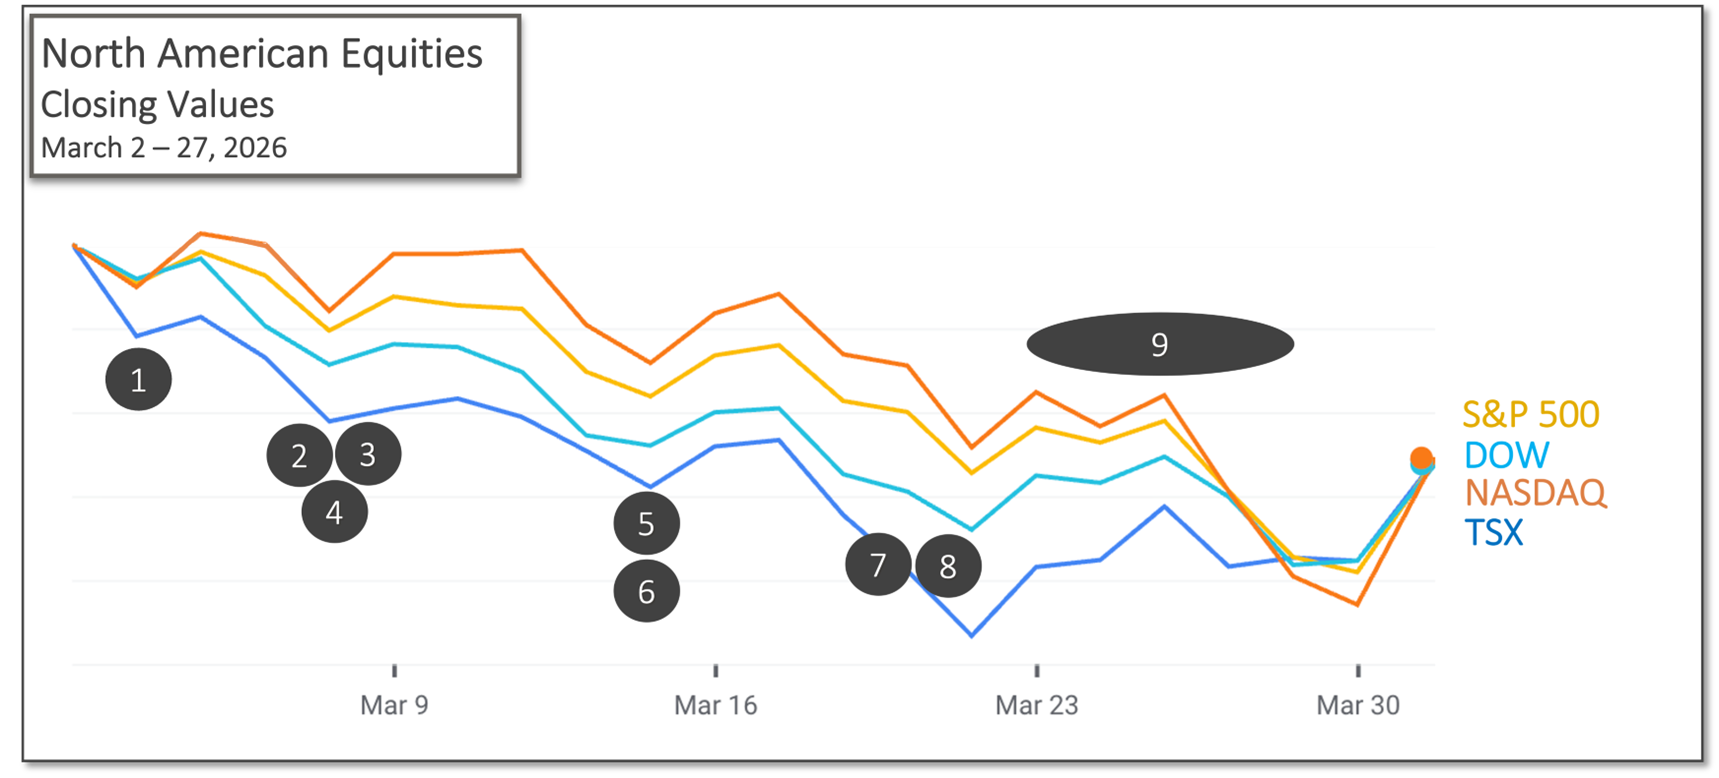
Task: Select annotation circle number 4
Action: click(x=334, y=513)
